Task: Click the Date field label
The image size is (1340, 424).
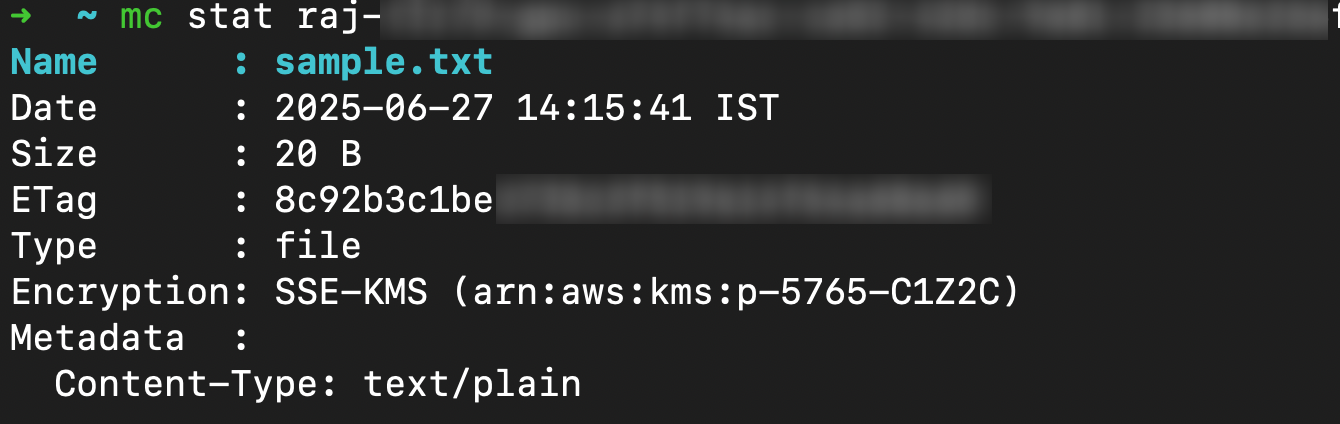Action: click(54, 109)
